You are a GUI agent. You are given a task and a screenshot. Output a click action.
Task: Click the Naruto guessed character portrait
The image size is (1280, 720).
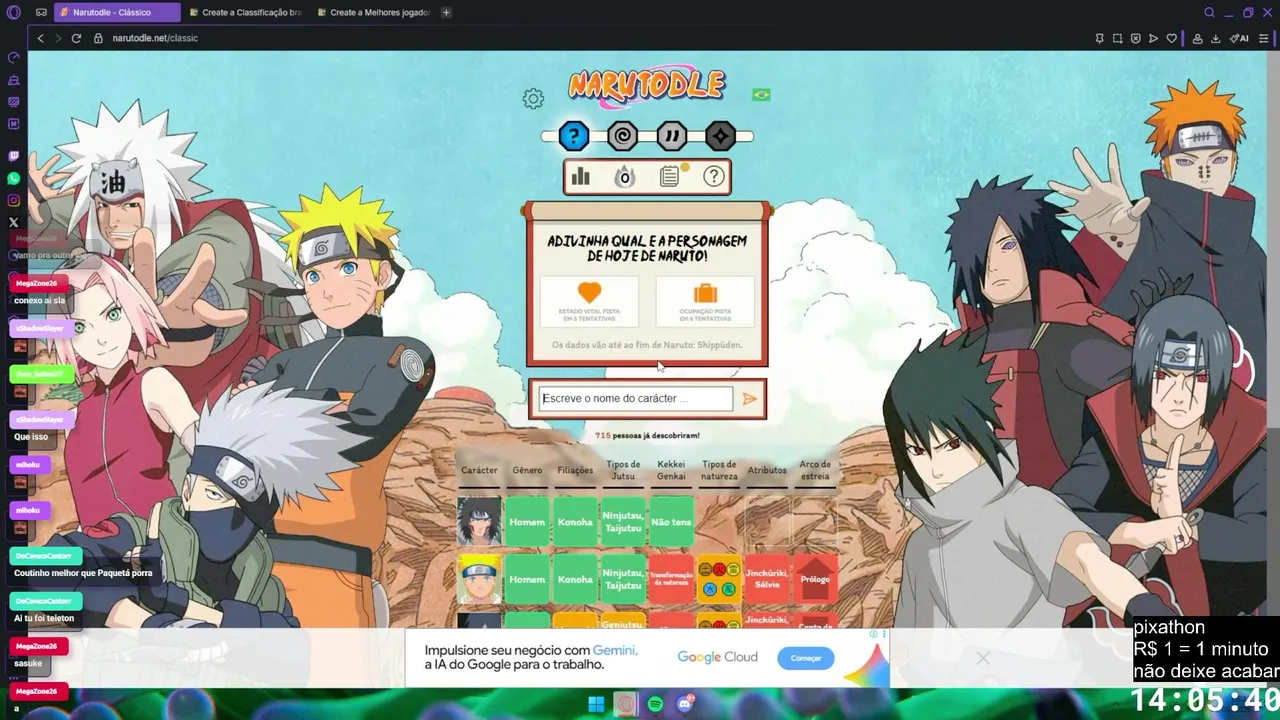pyautogui.click(x=479, y=579)
